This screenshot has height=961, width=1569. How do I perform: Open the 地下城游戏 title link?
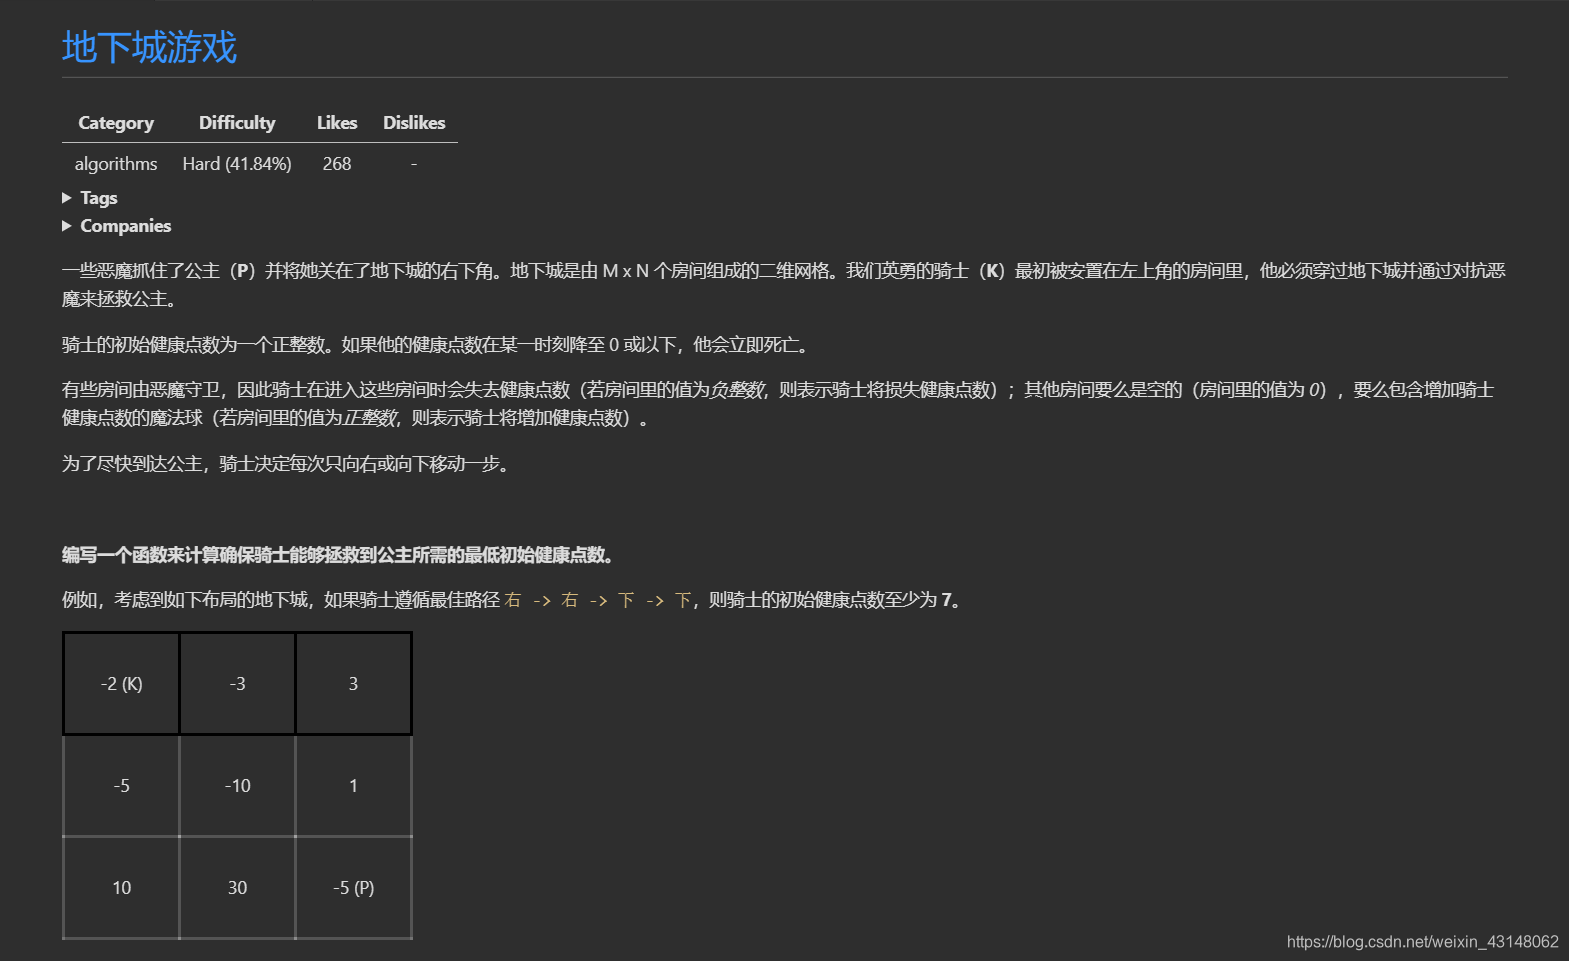point(149,47)
